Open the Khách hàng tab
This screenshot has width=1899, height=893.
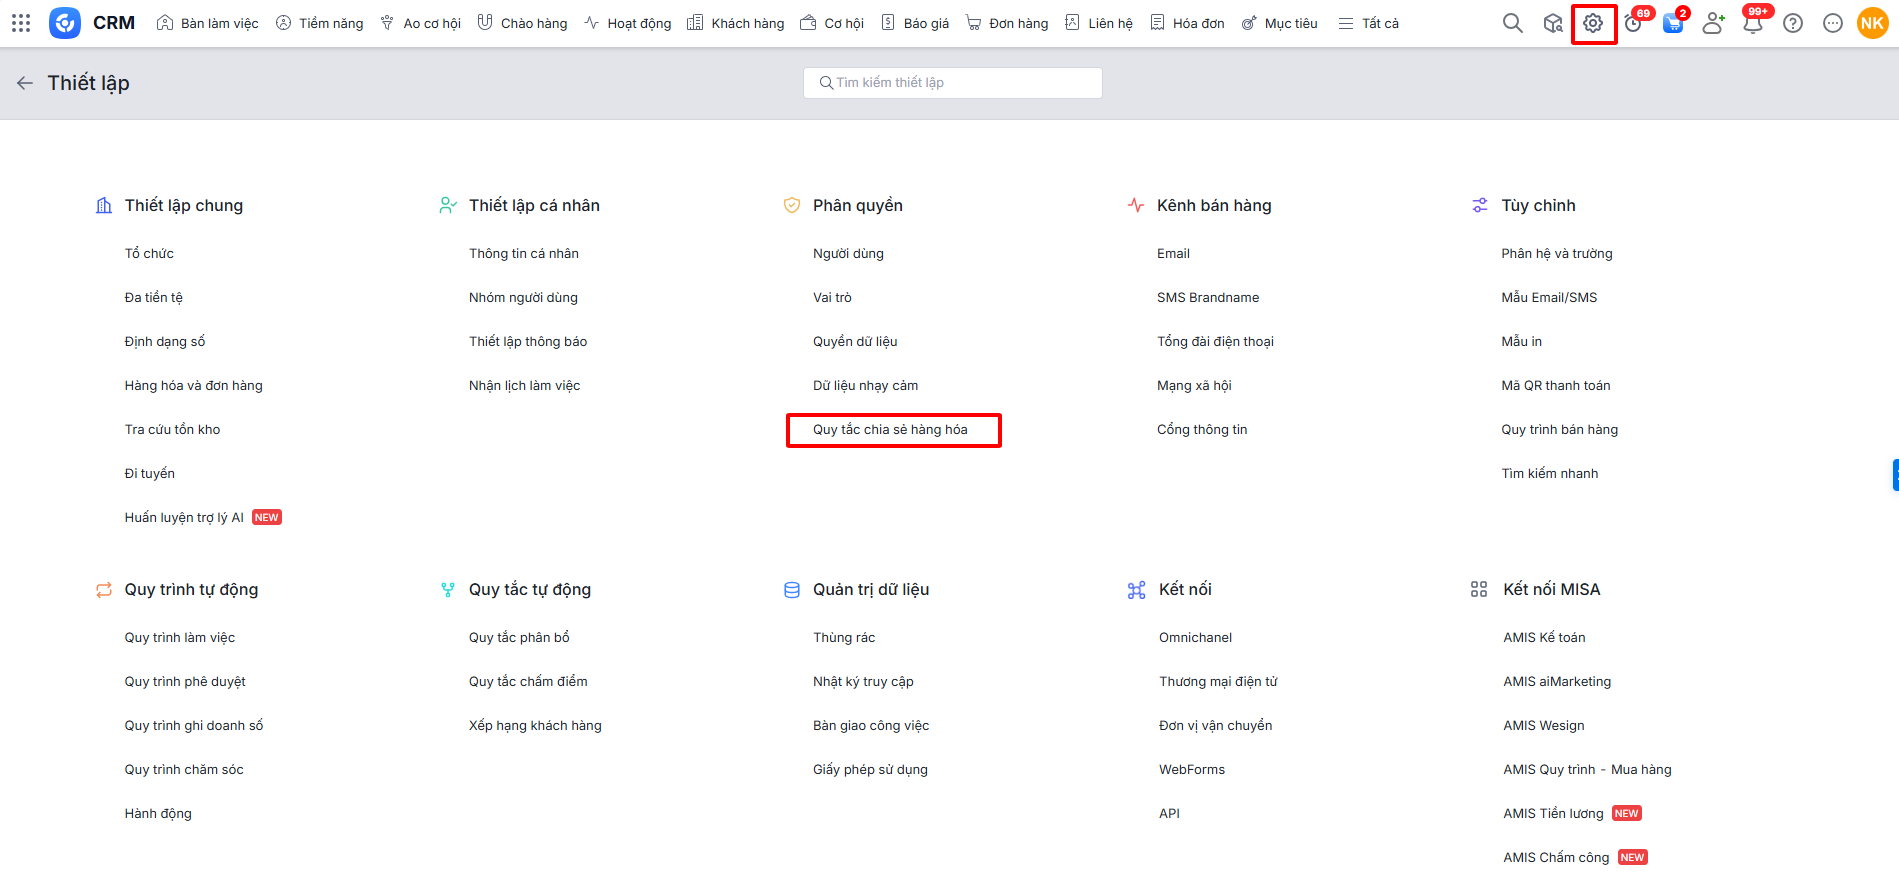[736, 23]
